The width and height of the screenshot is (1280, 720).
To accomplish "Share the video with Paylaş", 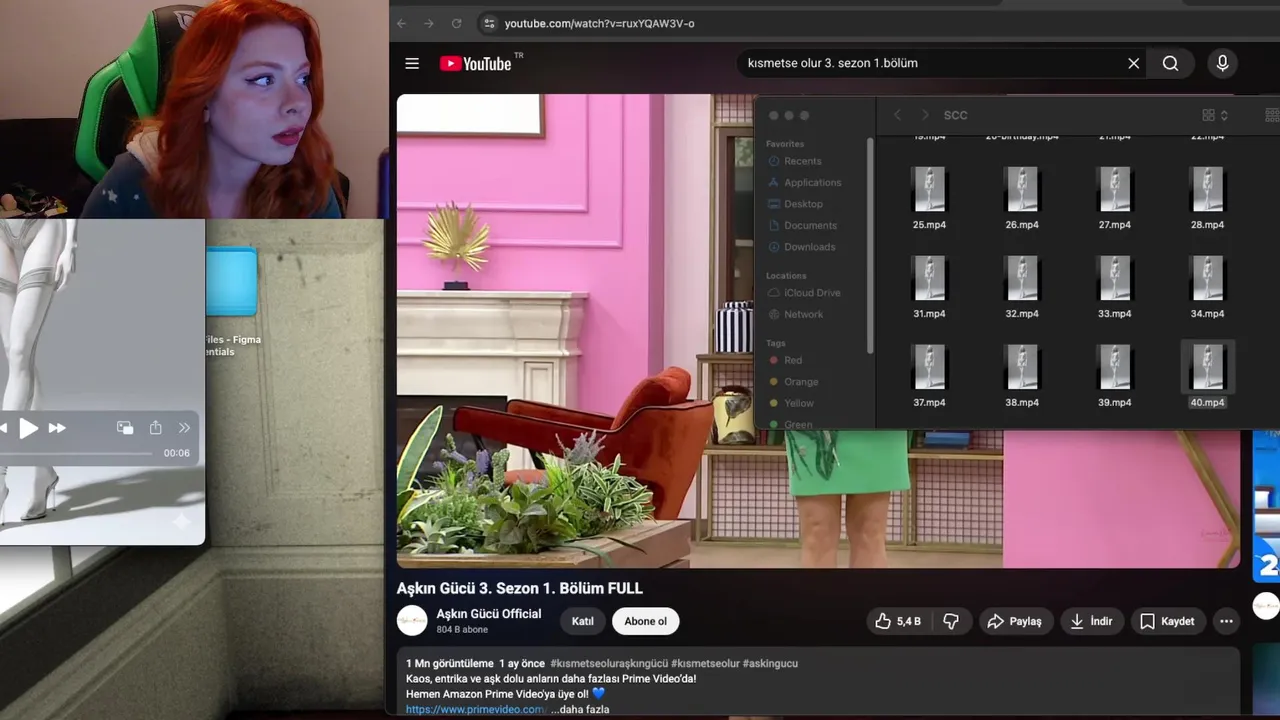I will (x=1014, y=621).
